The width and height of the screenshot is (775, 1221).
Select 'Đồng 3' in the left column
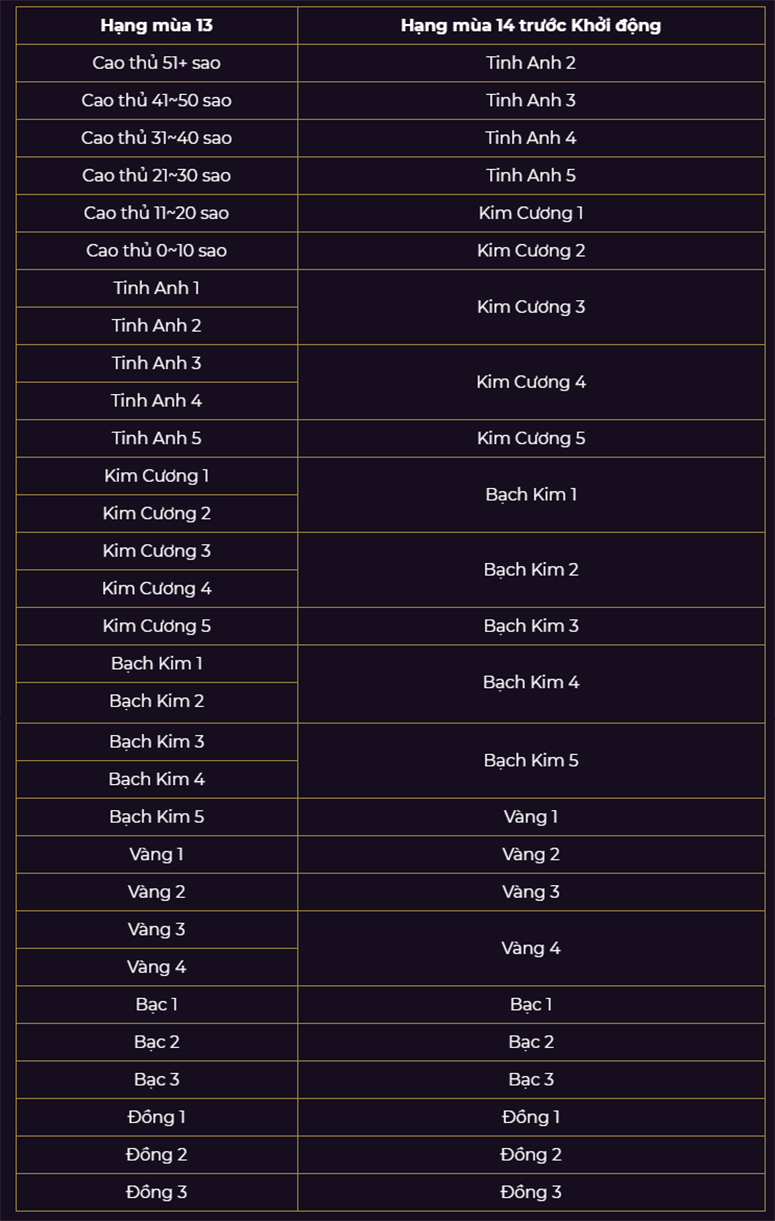[157, 1192]
